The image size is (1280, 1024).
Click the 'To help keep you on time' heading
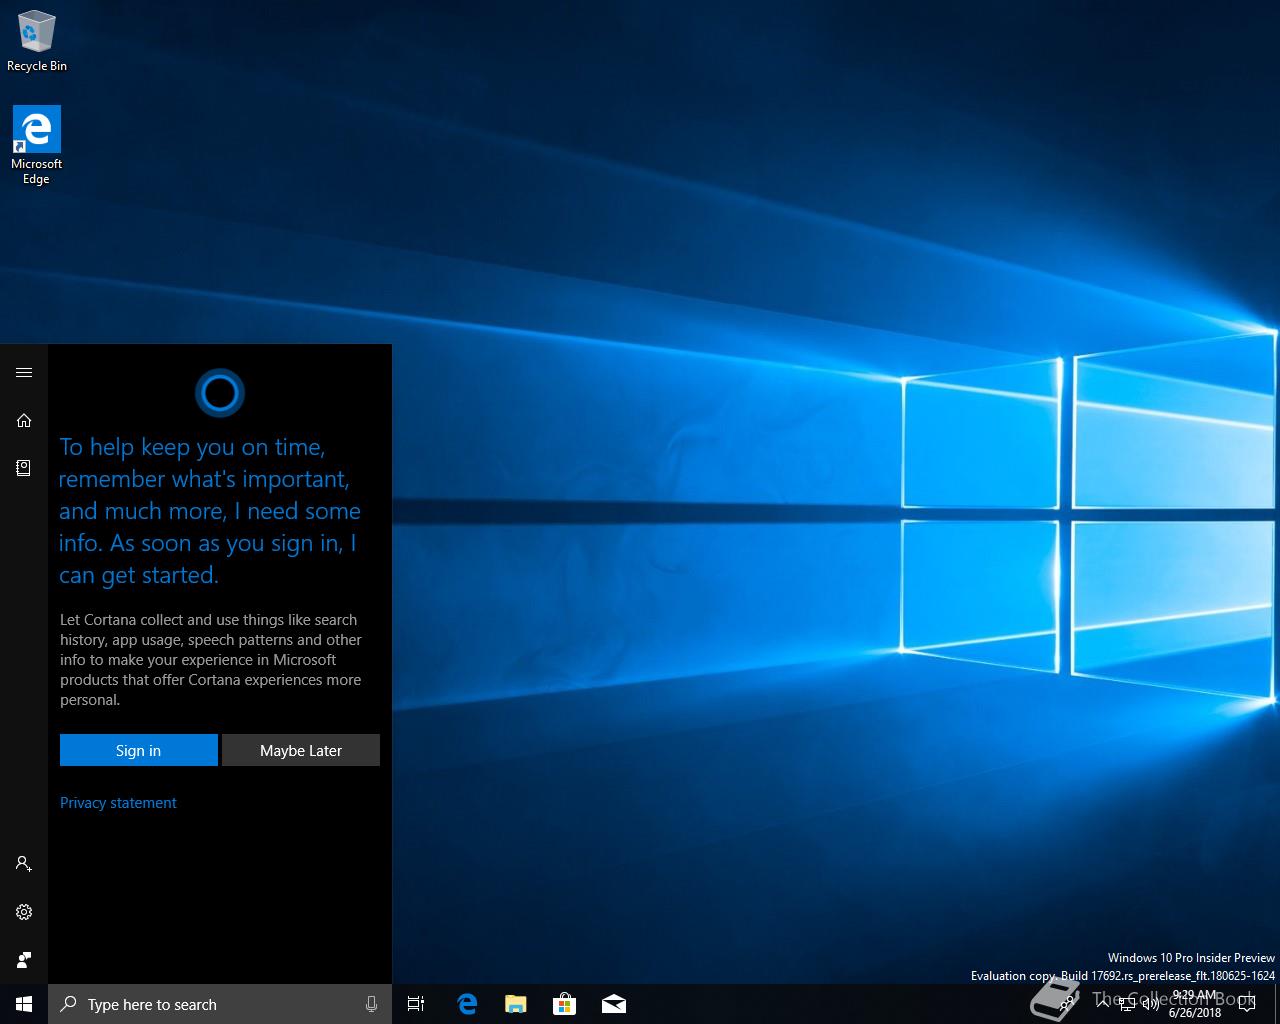pyautogui.click(x=210, y=511)
